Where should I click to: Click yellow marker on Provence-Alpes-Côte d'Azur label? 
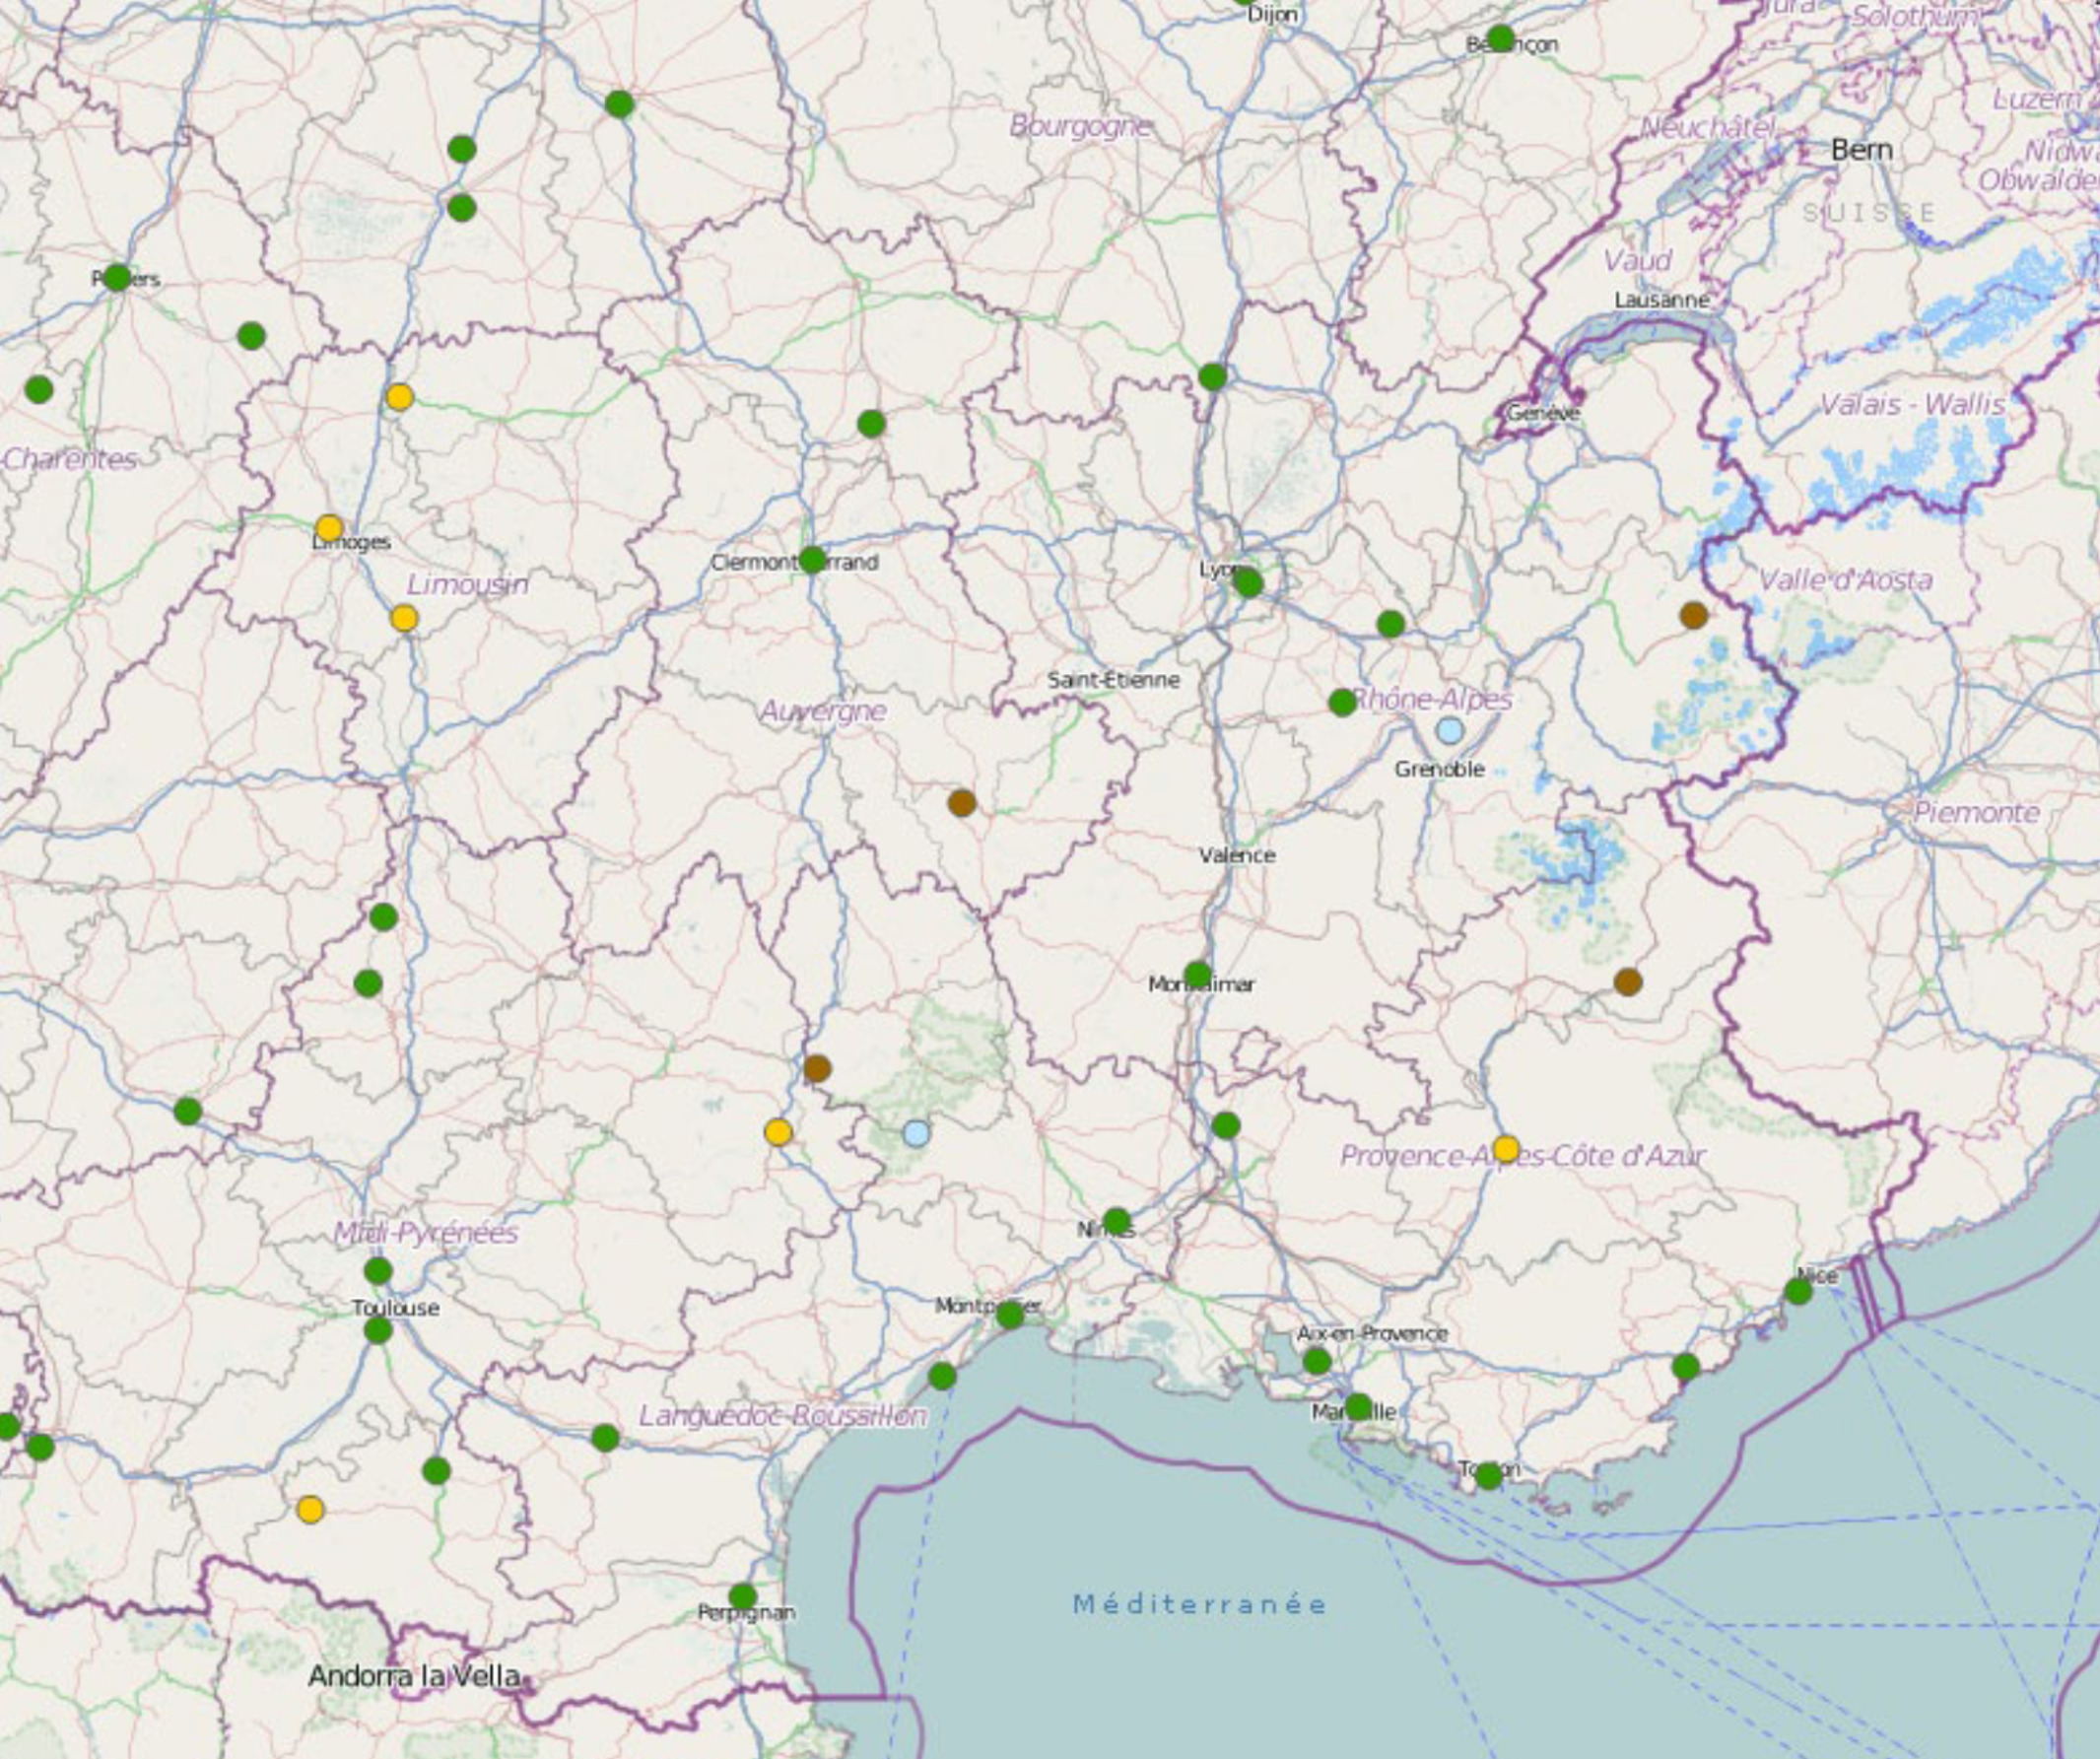tap(1506, 1149)
